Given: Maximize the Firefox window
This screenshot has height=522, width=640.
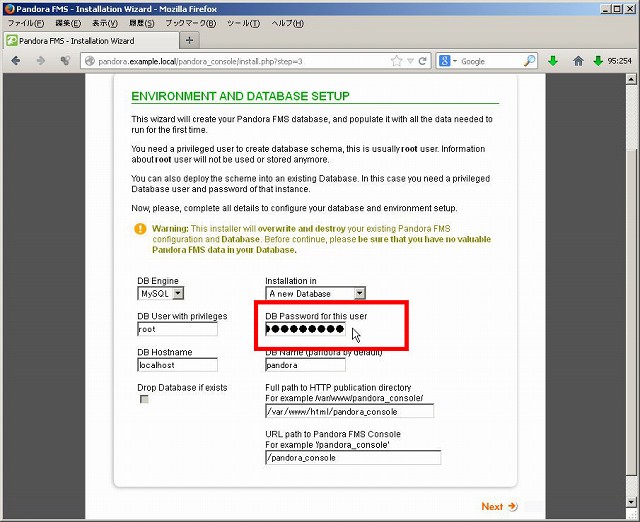Looking at the screenshot, I should pos(617,9).
